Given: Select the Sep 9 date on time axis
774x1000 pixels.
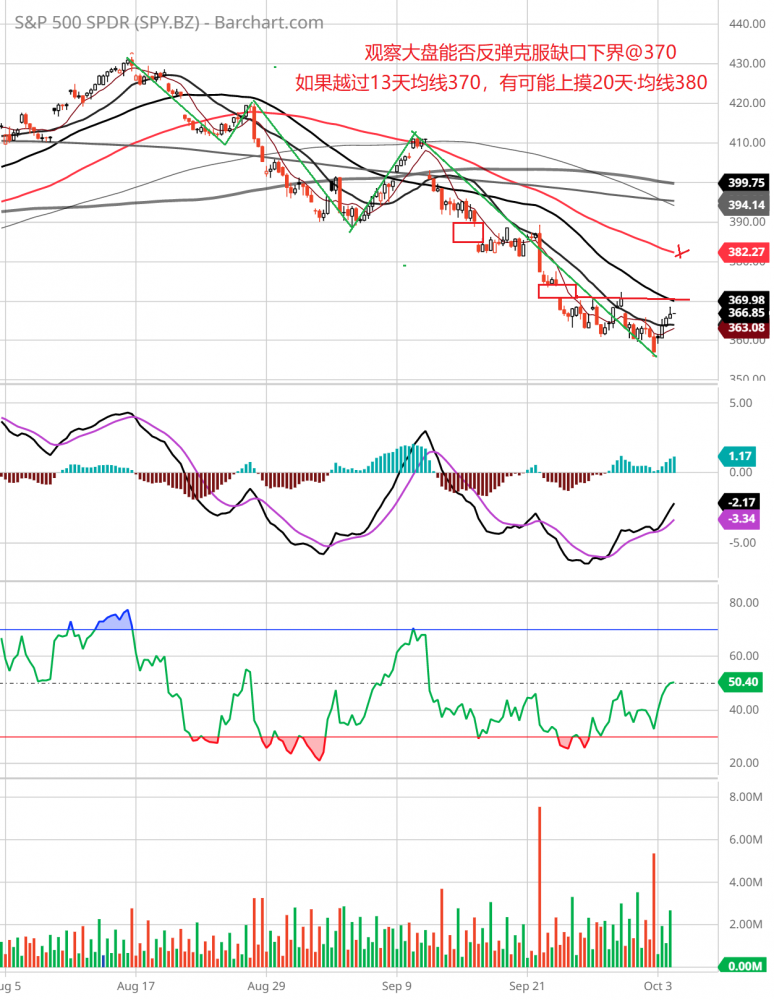Looking at the screenshot, I should (397, 985).
